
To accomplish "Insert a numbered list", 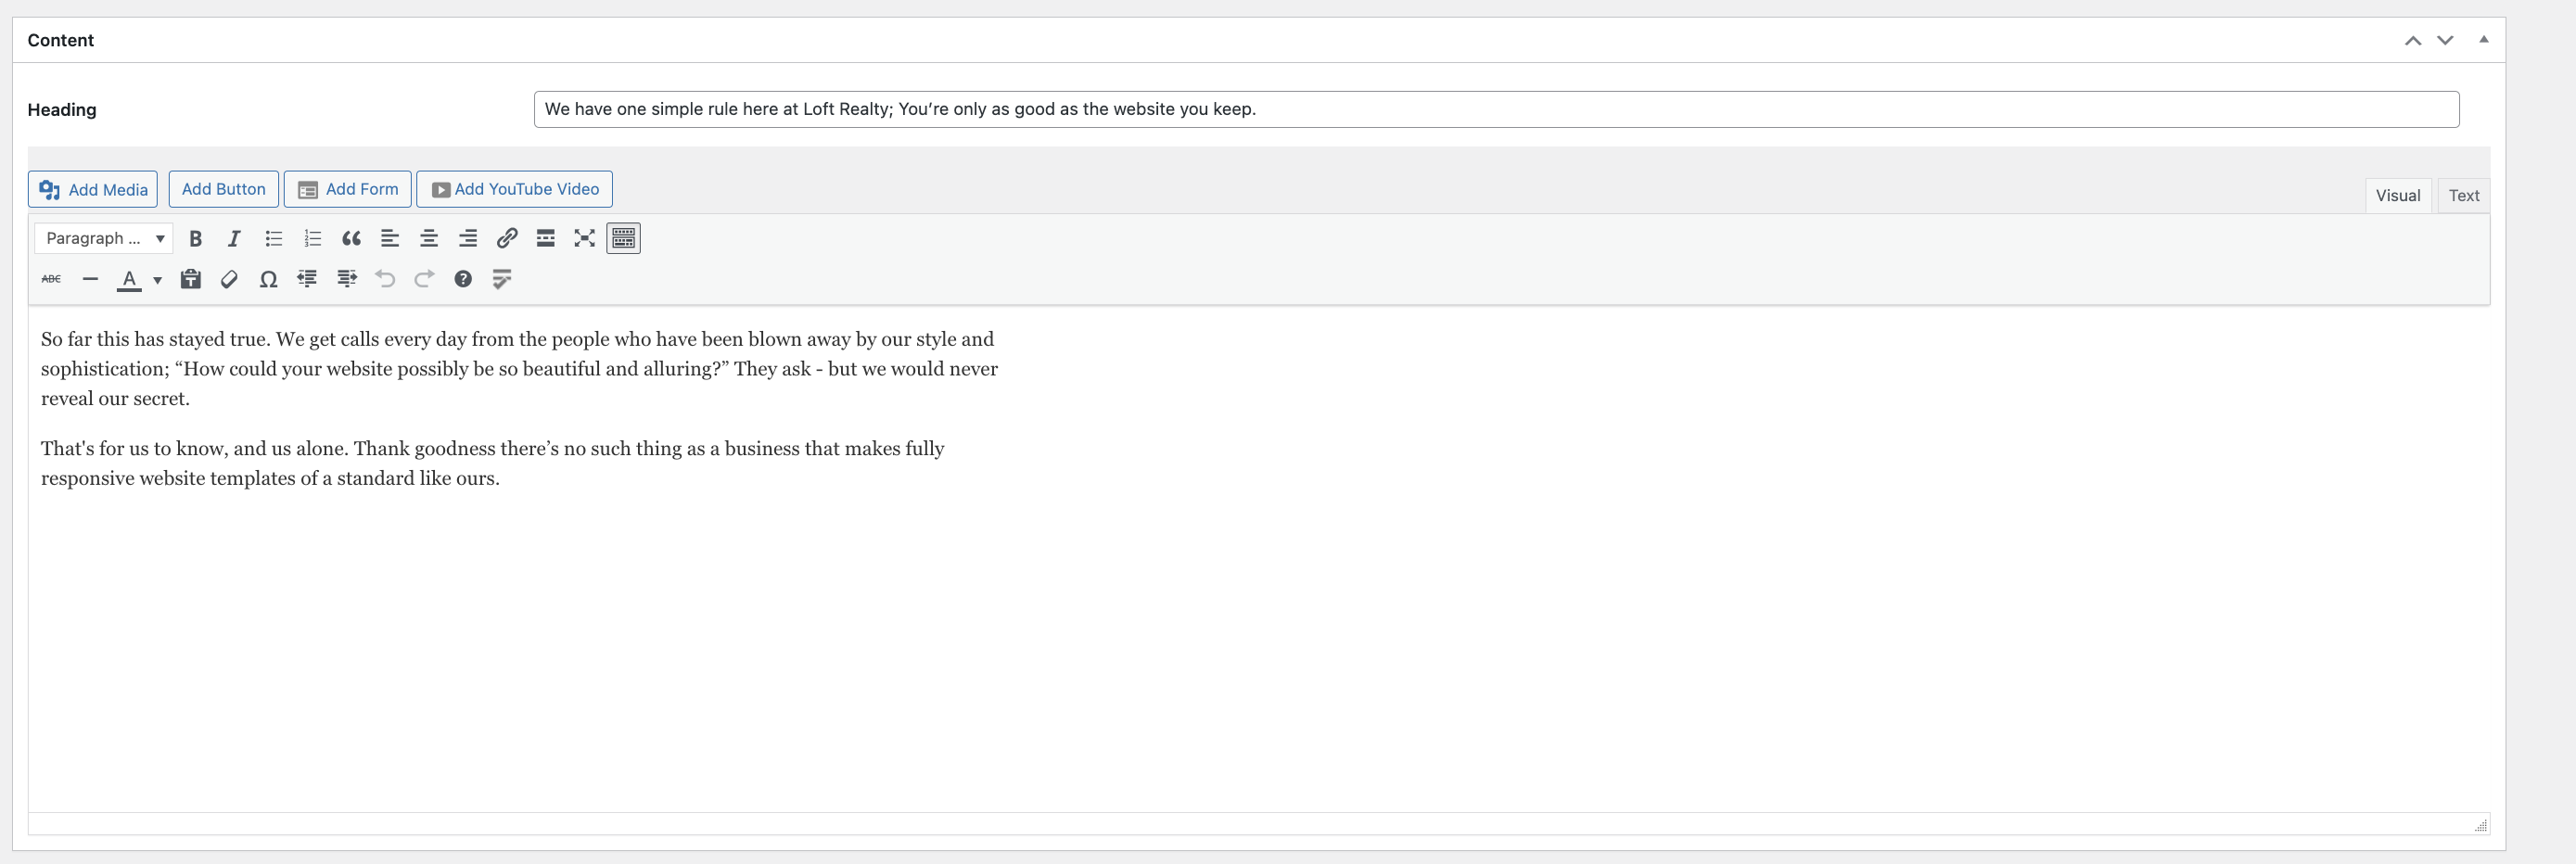I will pyautogui.click(x=312, y=238).
